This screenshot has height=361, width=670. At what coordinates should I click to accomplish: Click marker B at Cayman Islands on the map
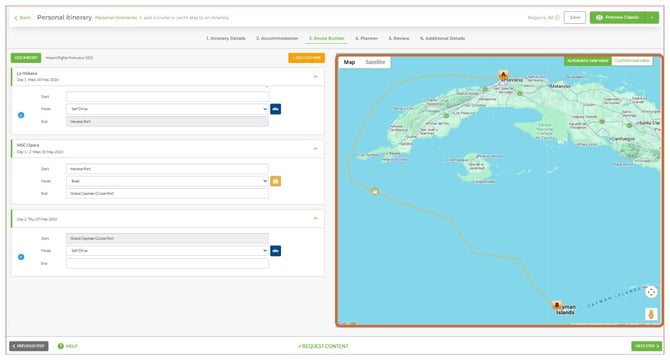[x=556, y=305]
